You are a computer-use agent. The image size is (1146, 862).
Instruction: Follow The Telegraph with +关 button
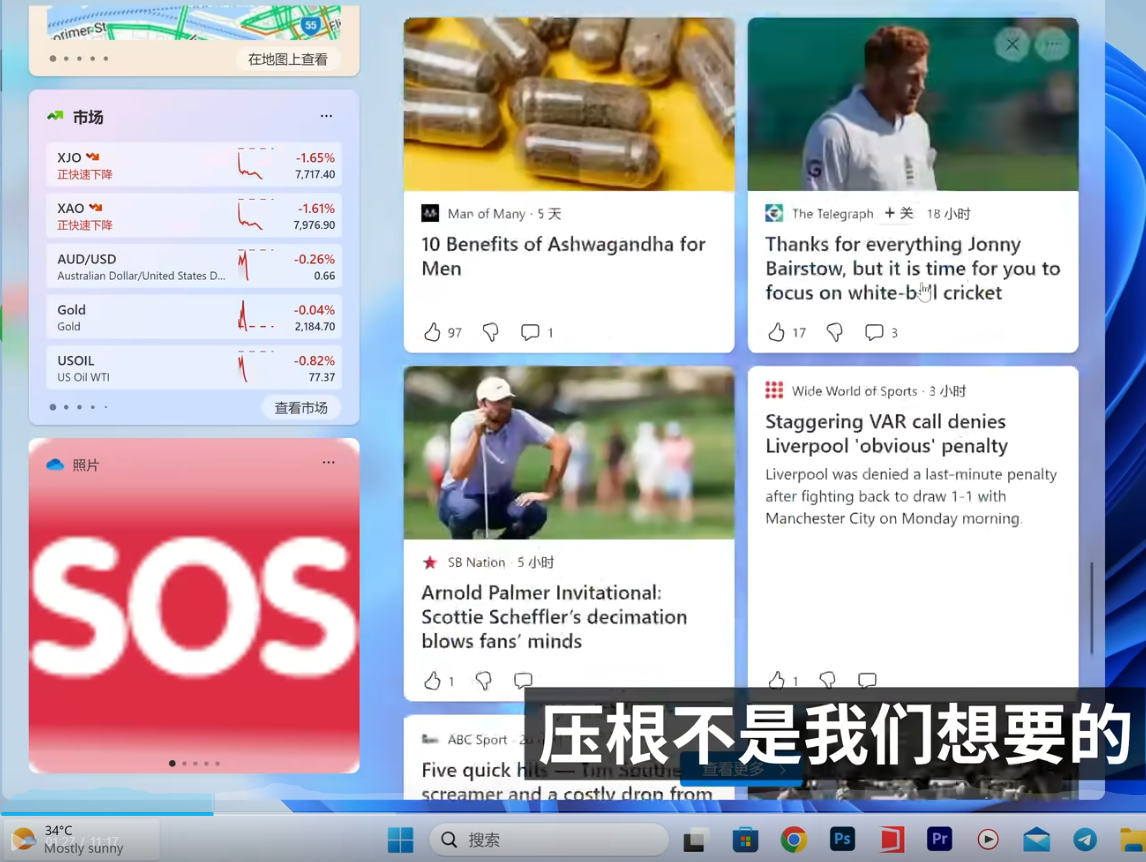click(x=898, y=213)
